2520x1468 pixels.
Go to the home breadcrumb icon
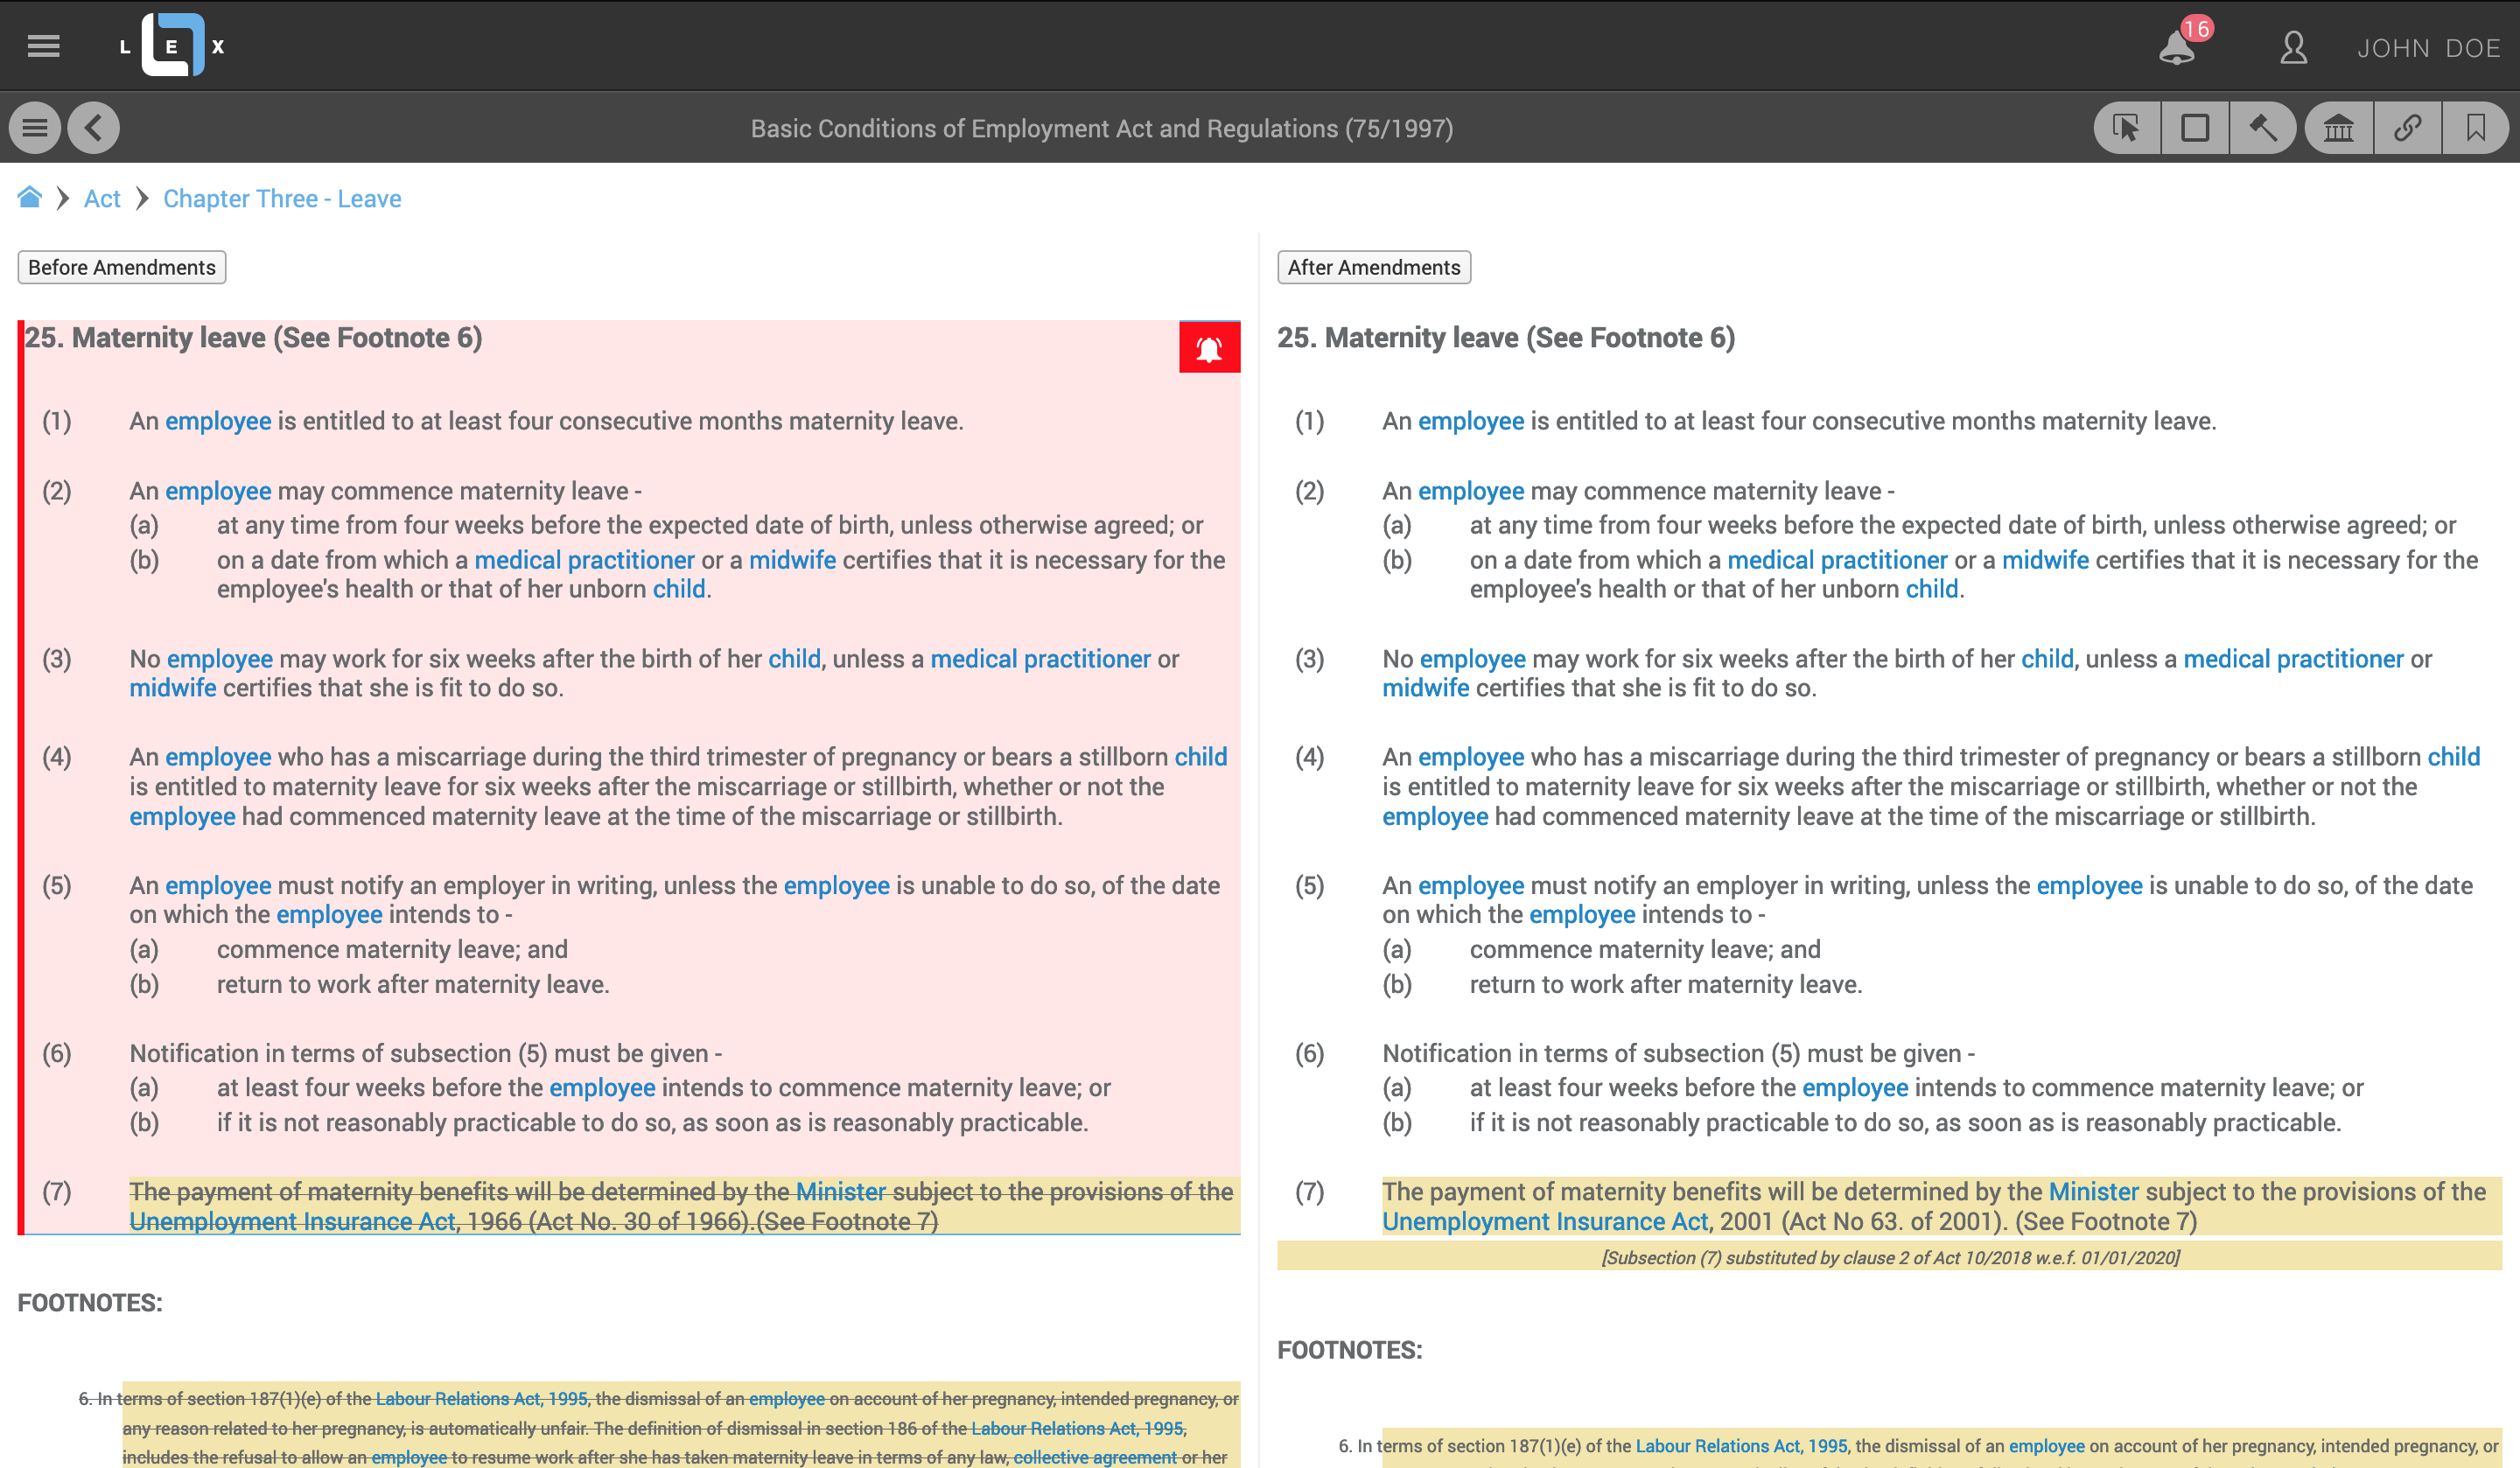30,197
